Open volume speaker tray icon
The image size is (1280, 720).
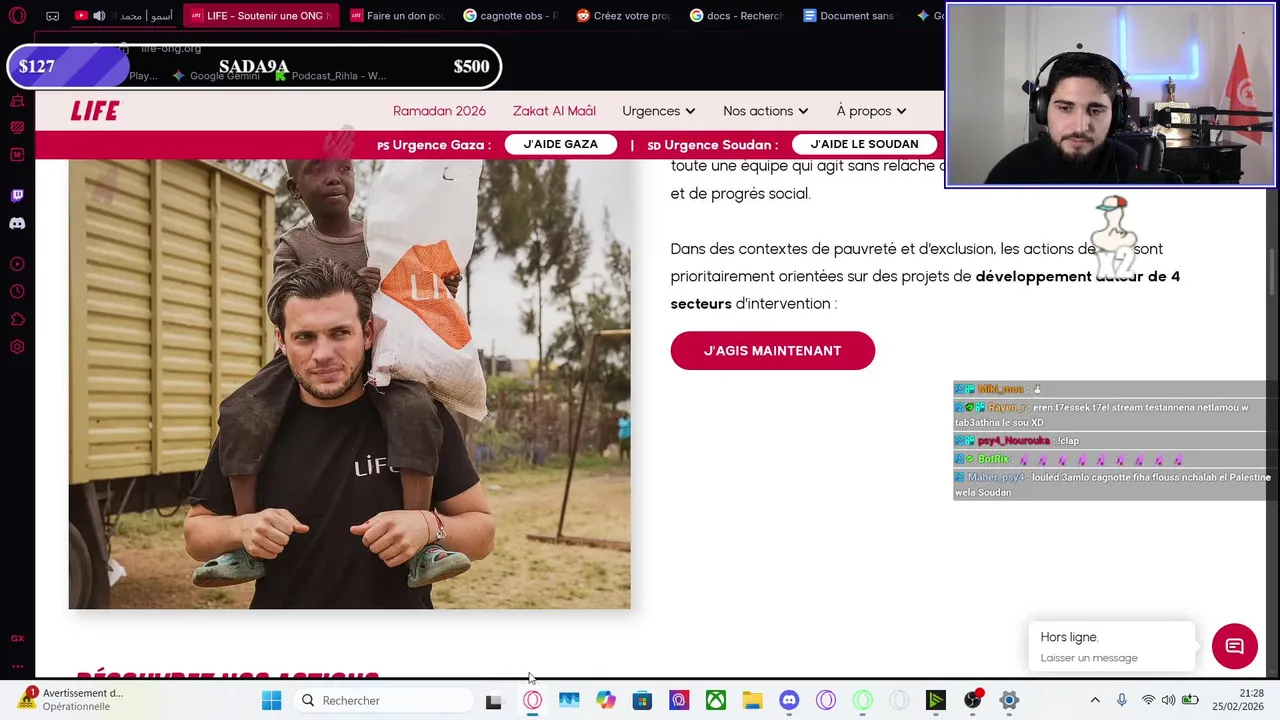(x=1168, y=700)
